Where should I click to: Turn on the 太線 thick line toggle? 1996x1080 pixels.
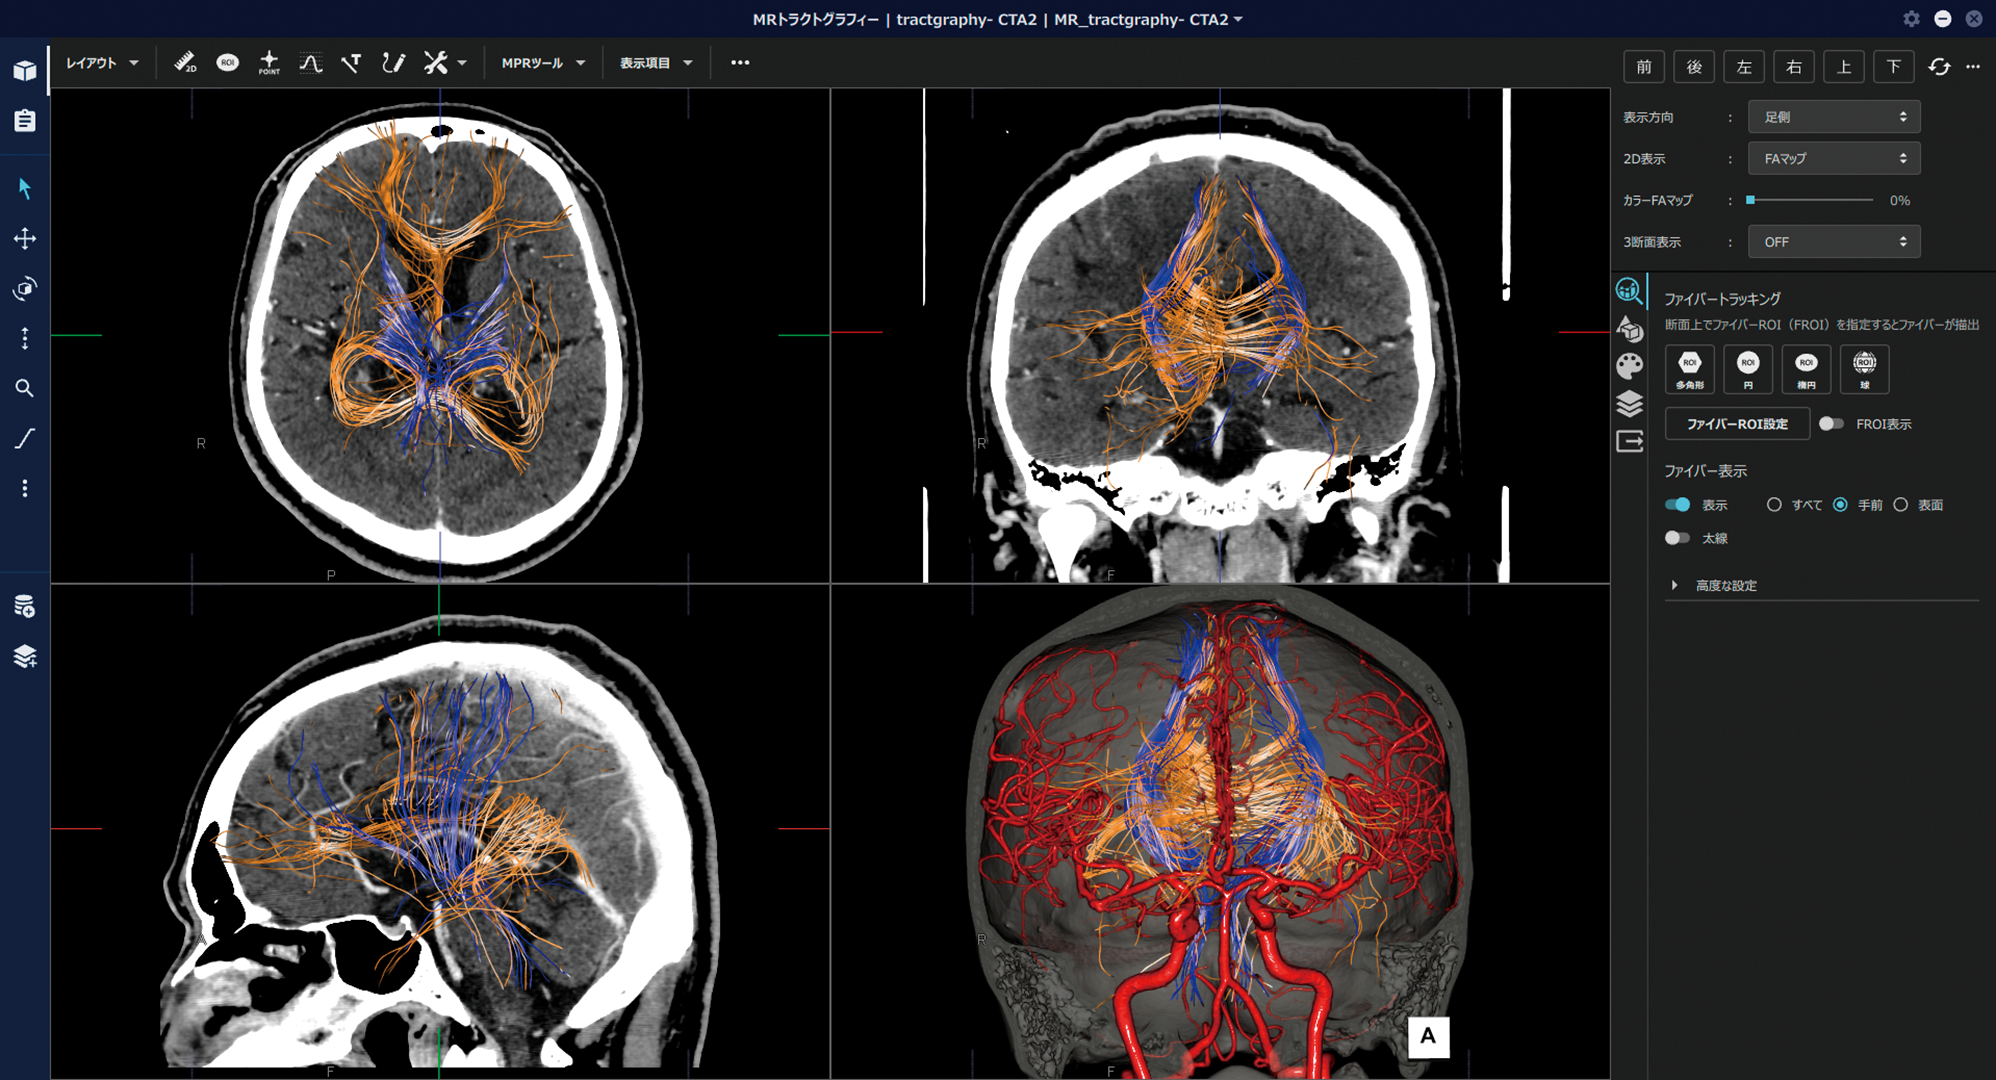1677,538
